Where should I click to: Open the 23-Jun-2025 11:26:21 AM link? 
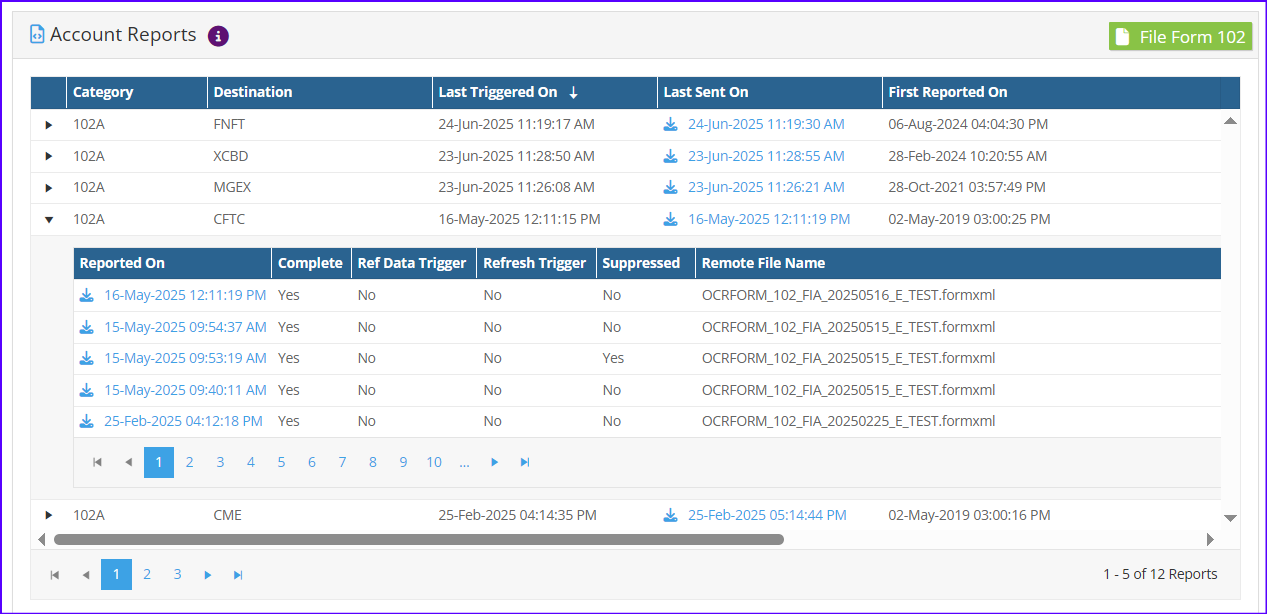pos(766,188)
